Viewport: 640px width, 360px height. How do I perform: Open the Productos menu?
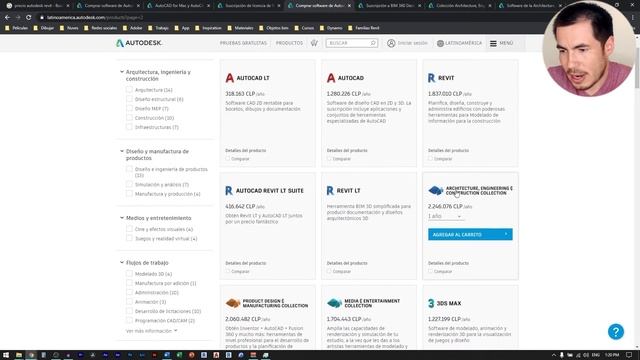289,43
